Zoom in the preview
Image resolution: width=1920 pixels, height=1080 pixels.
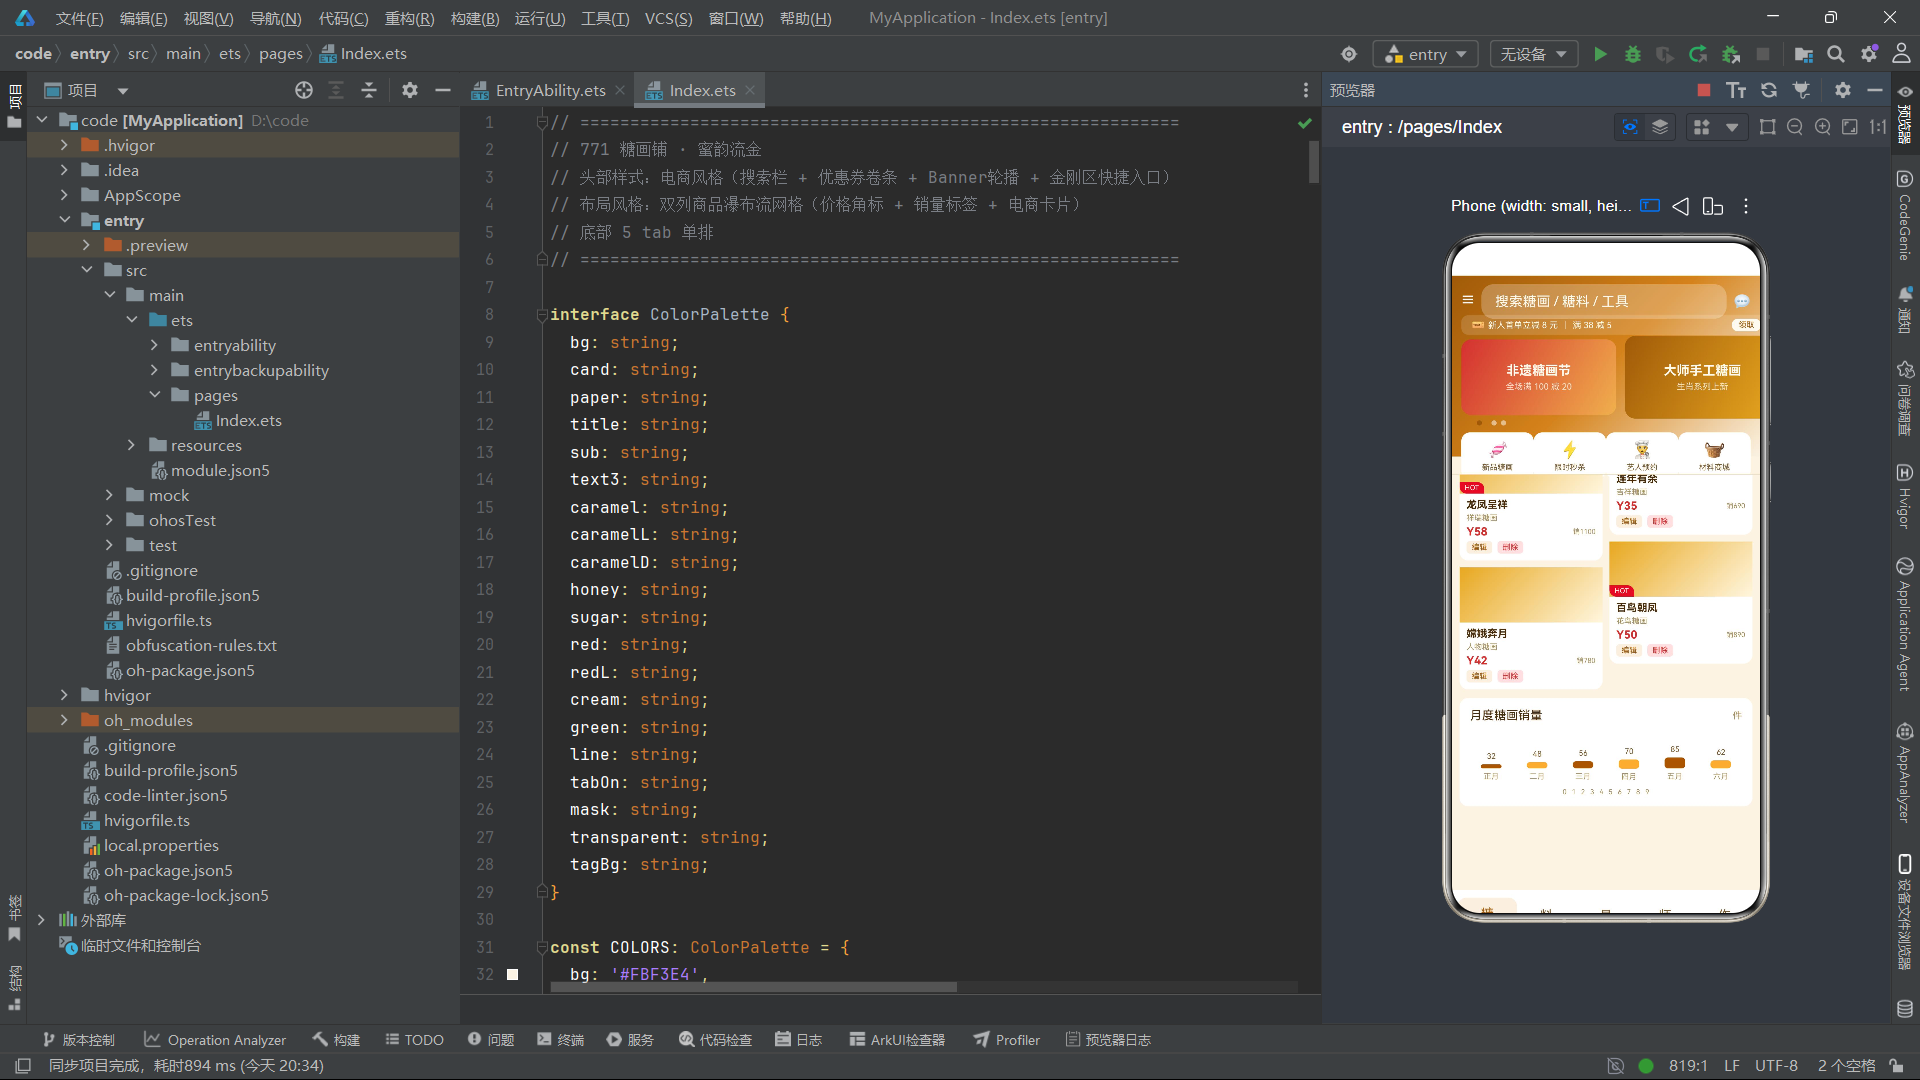1823,127
